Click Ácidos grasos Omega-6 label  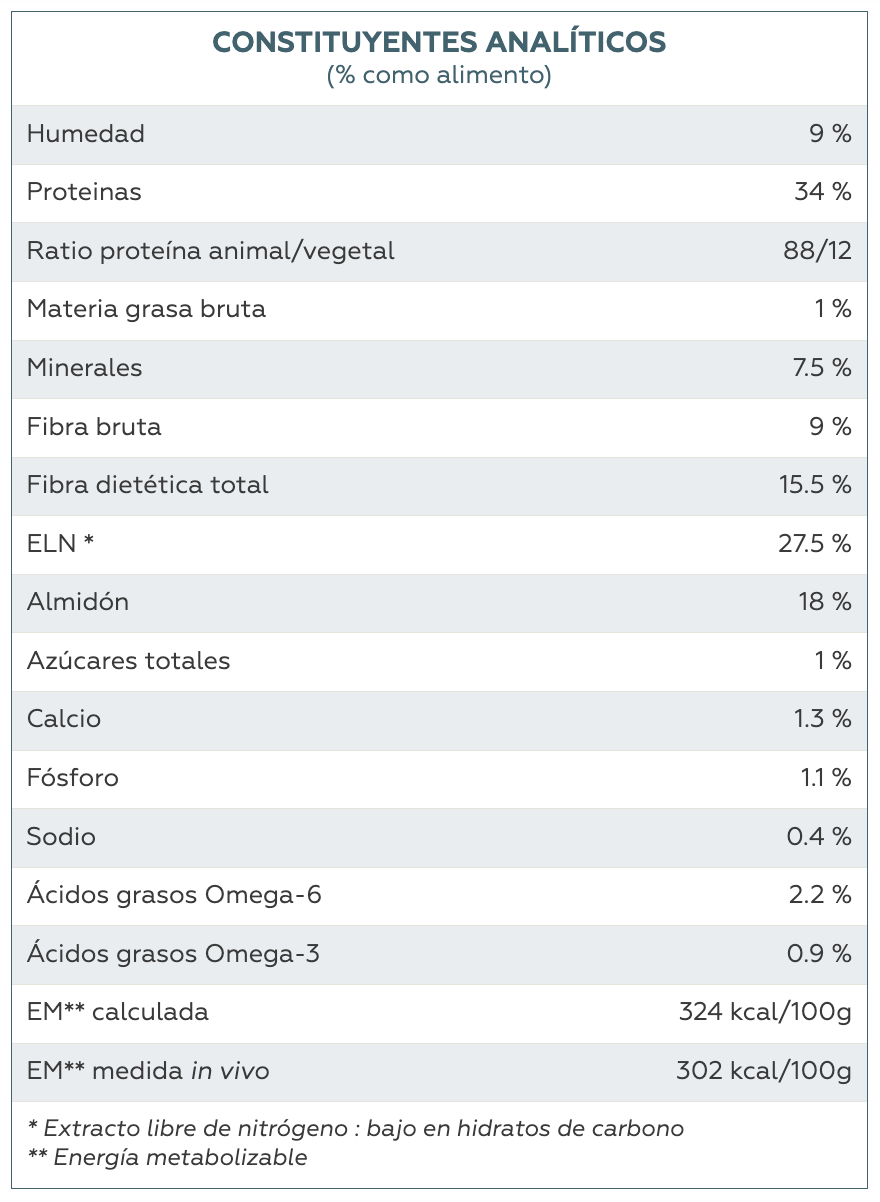pyautogui.click(x=175, y=895)
